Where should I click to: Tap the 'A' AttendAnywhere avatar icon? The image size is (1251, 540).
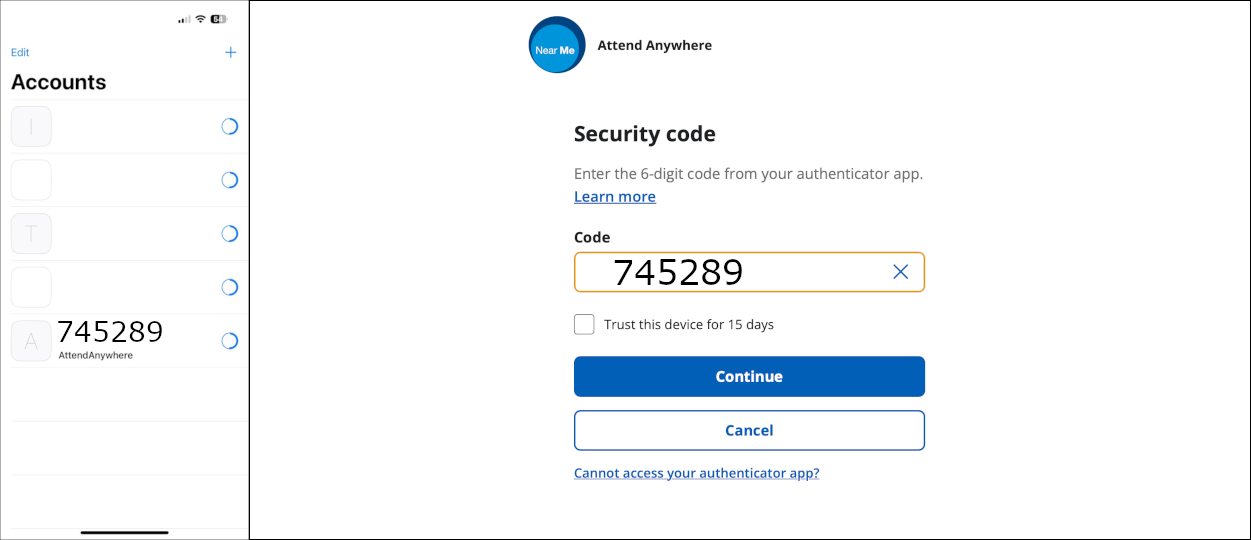[31, 341]
